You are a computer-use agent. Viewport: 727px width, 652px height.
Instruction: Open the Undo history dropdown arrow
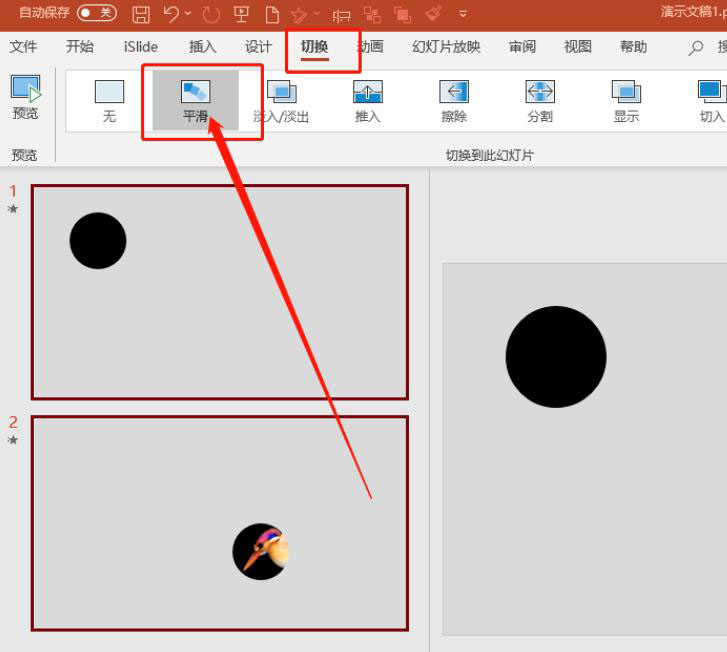(188, 13)
